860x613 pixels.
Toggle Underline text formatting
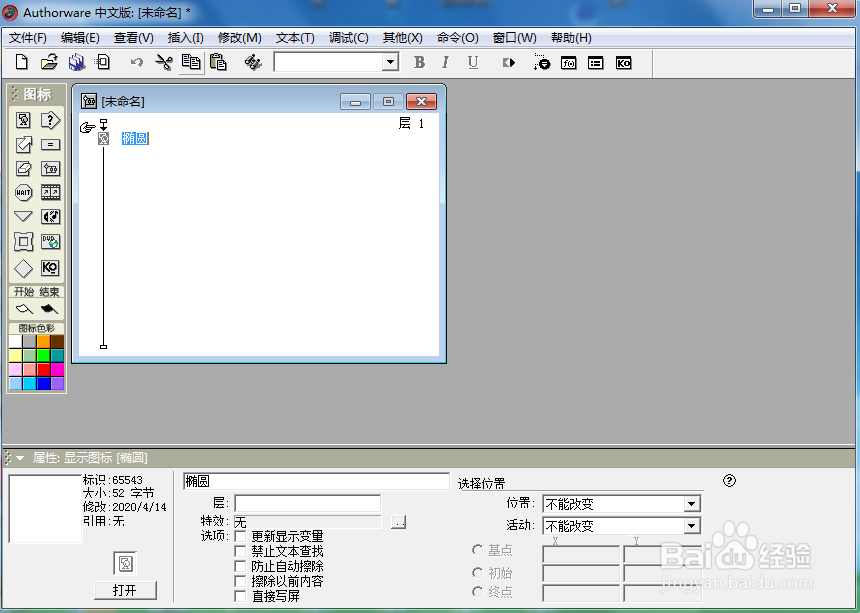[473, 63]
